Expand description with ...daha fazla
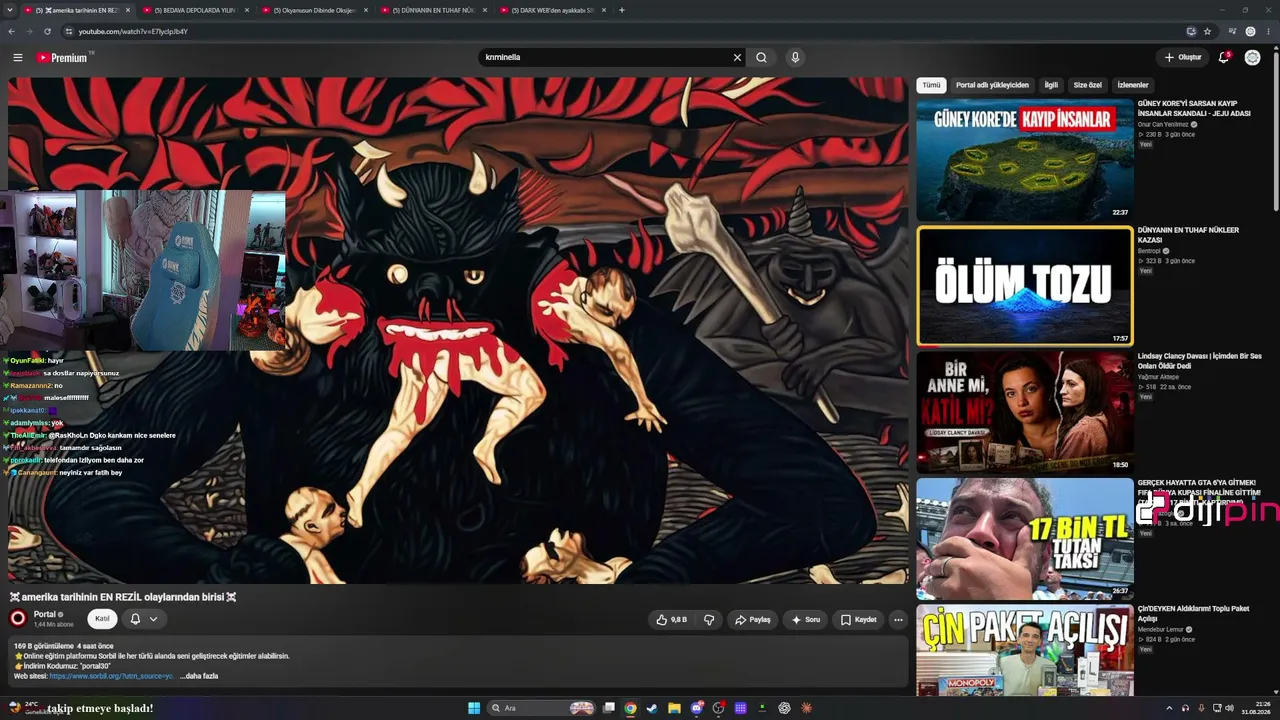The width and height of the screenshot is (1280, 720). coord(199,676)
